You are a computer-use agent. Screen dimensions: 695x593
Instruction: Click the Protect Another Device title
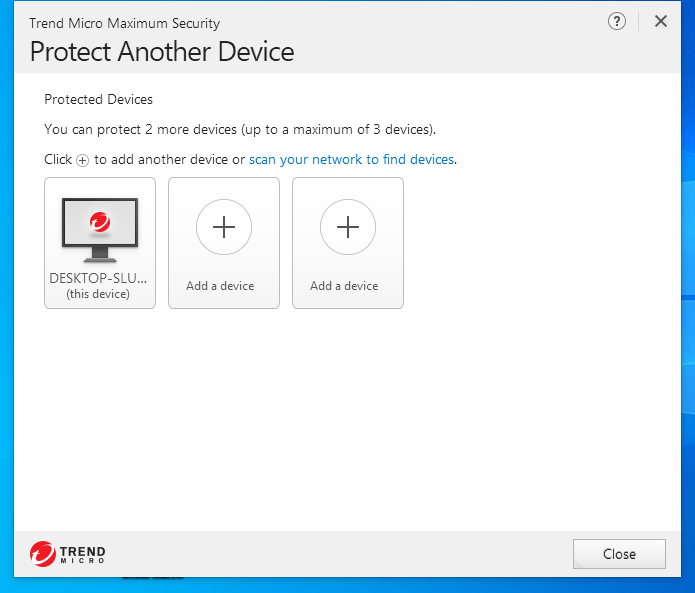pos(162,52)
